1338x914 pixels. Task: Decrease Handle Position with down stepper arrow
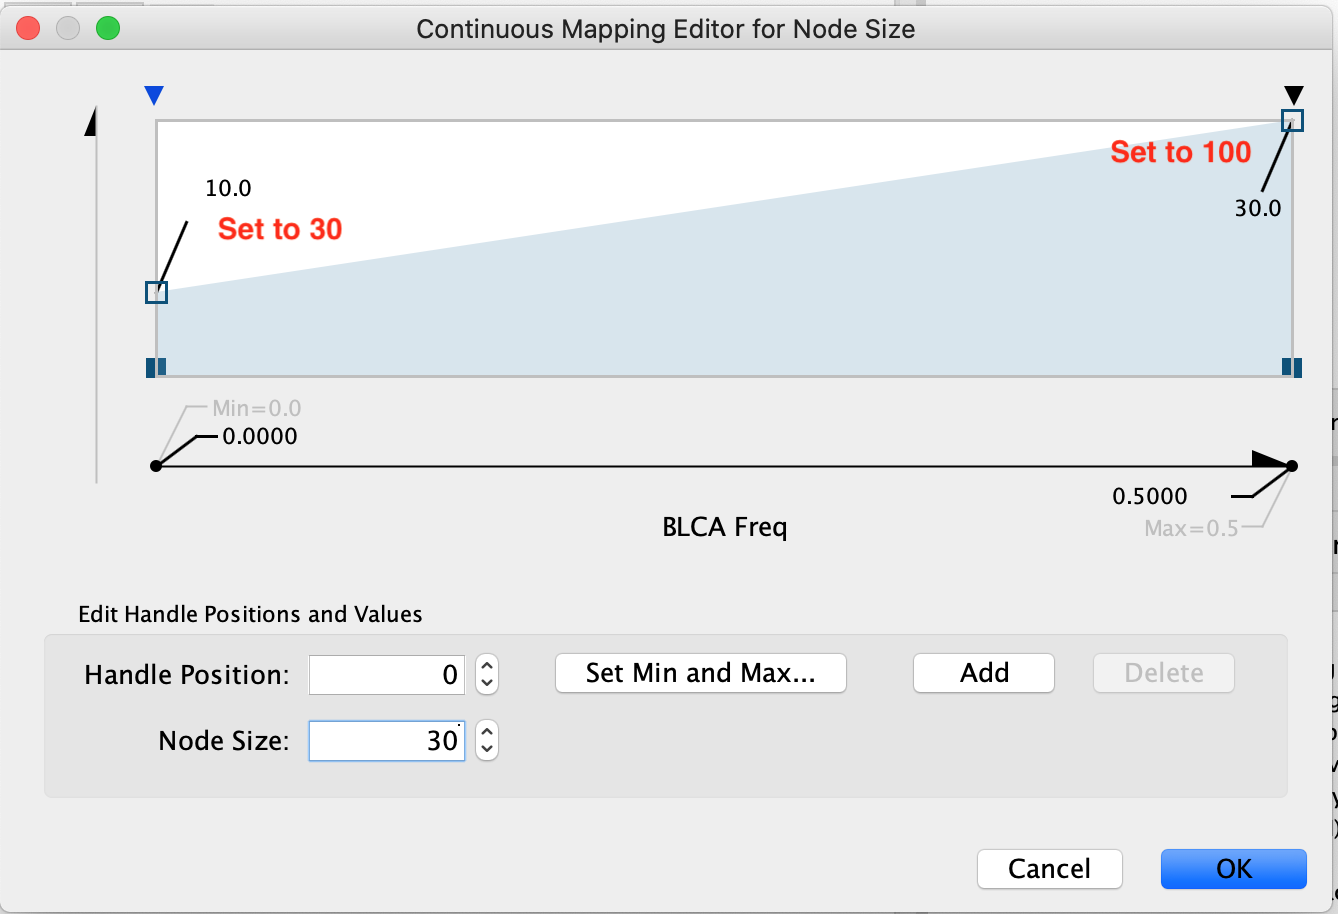point(487,683)
